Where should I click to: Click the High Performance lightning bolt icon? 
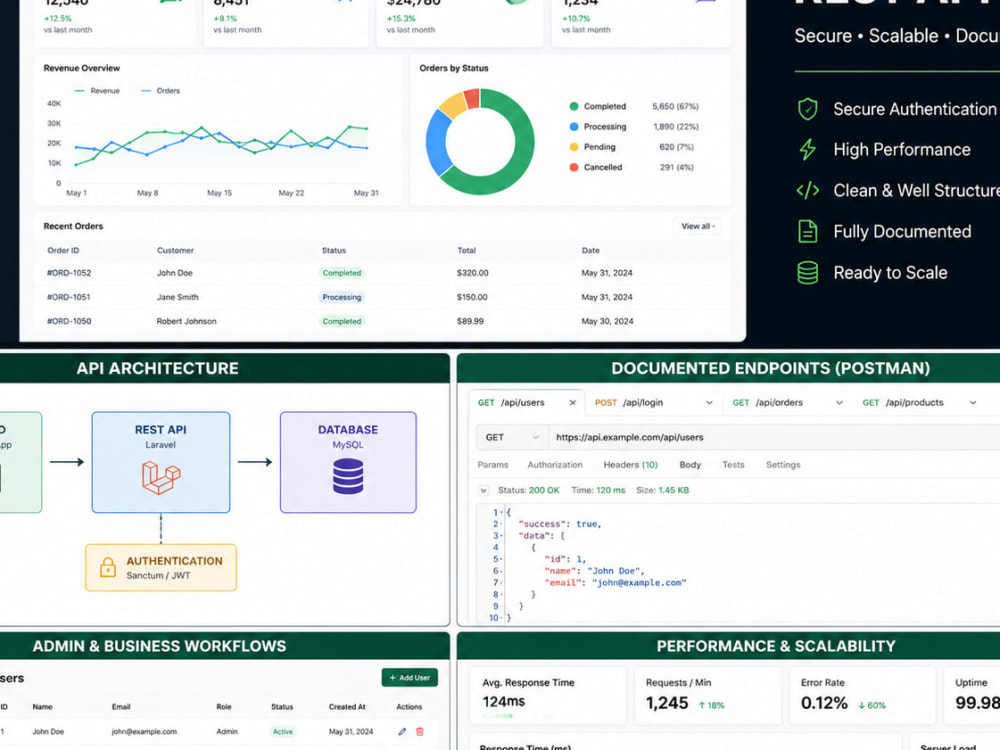pyautogui.click(x=807, y=149)
